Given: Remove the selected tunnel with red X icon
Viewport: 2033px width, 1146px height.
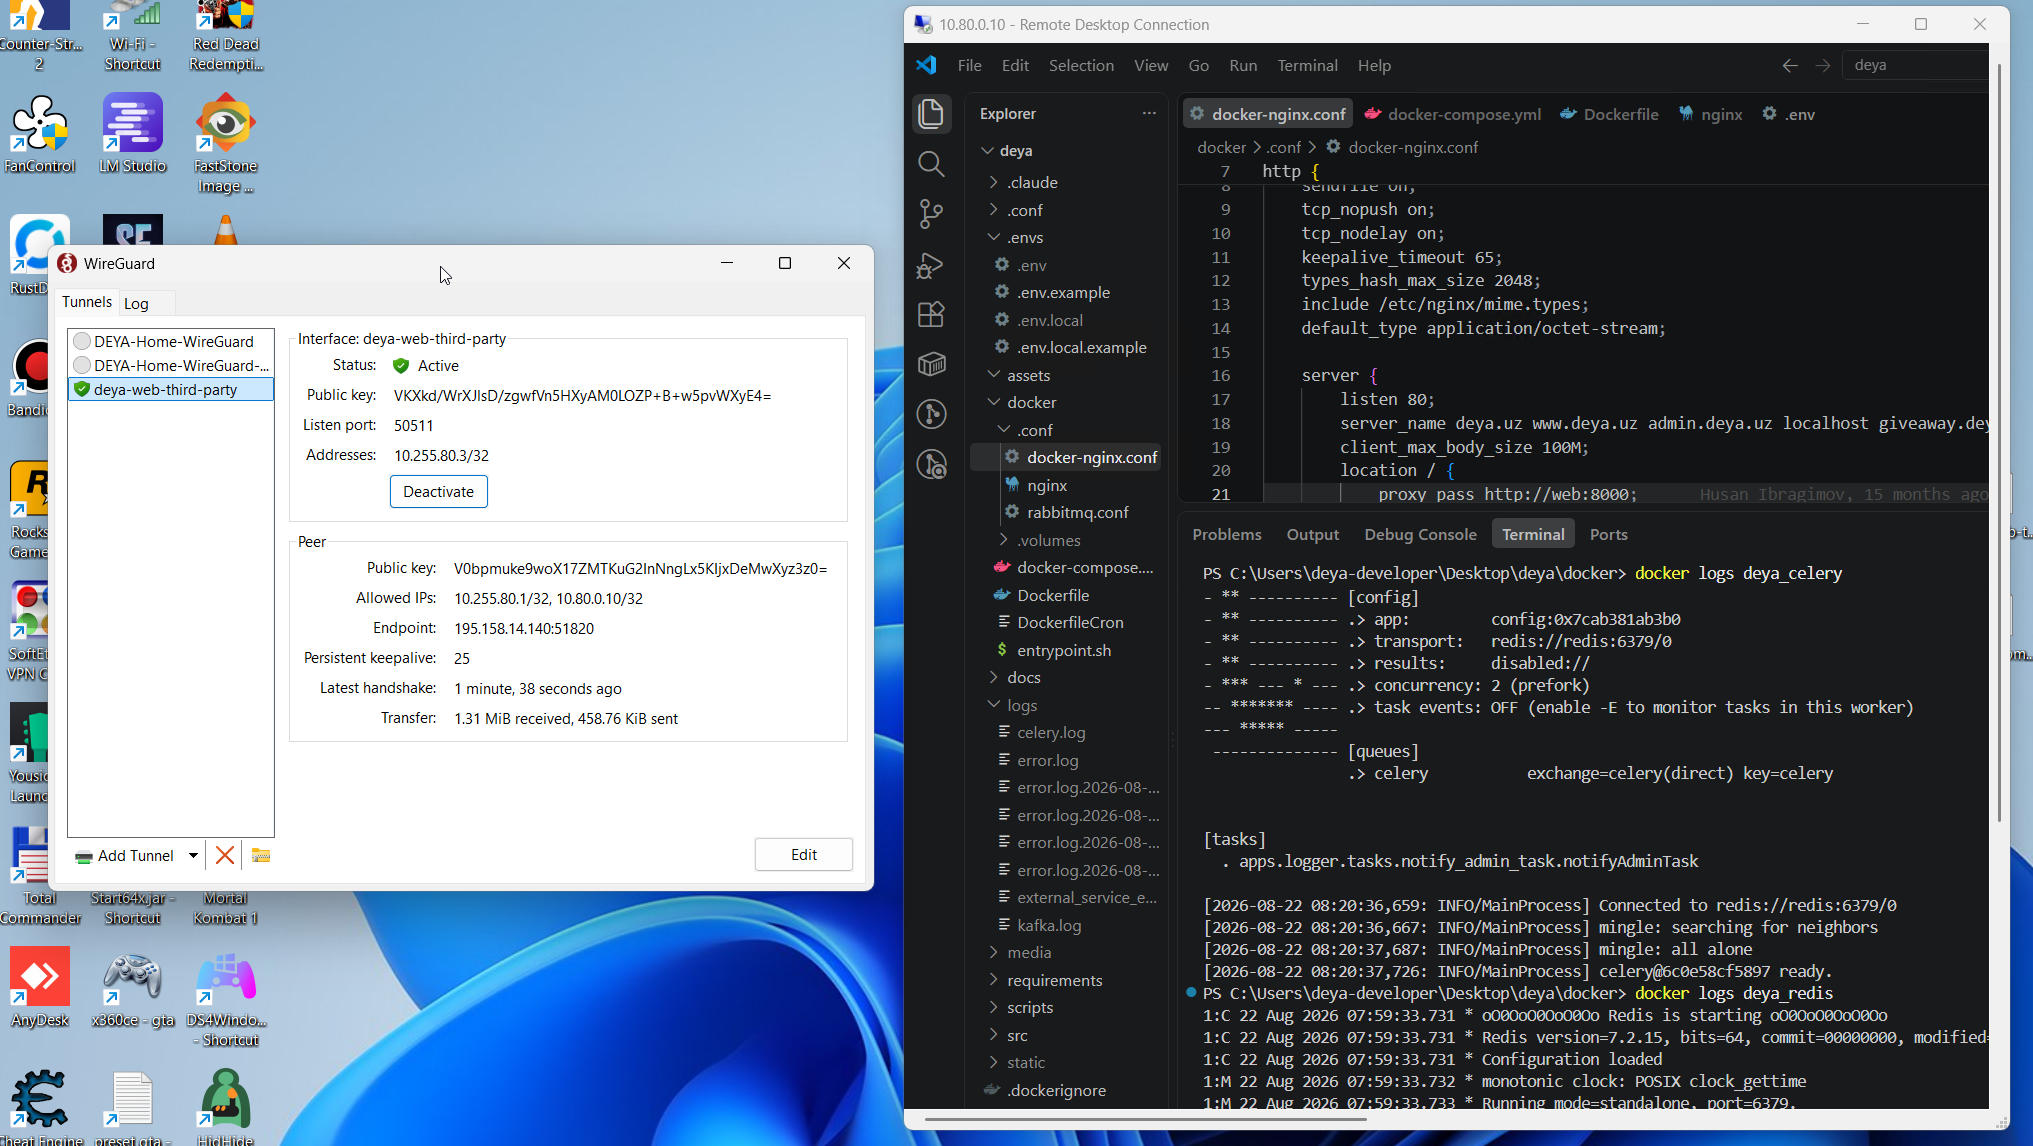Looking at the screenshot, I should (225, 855).
